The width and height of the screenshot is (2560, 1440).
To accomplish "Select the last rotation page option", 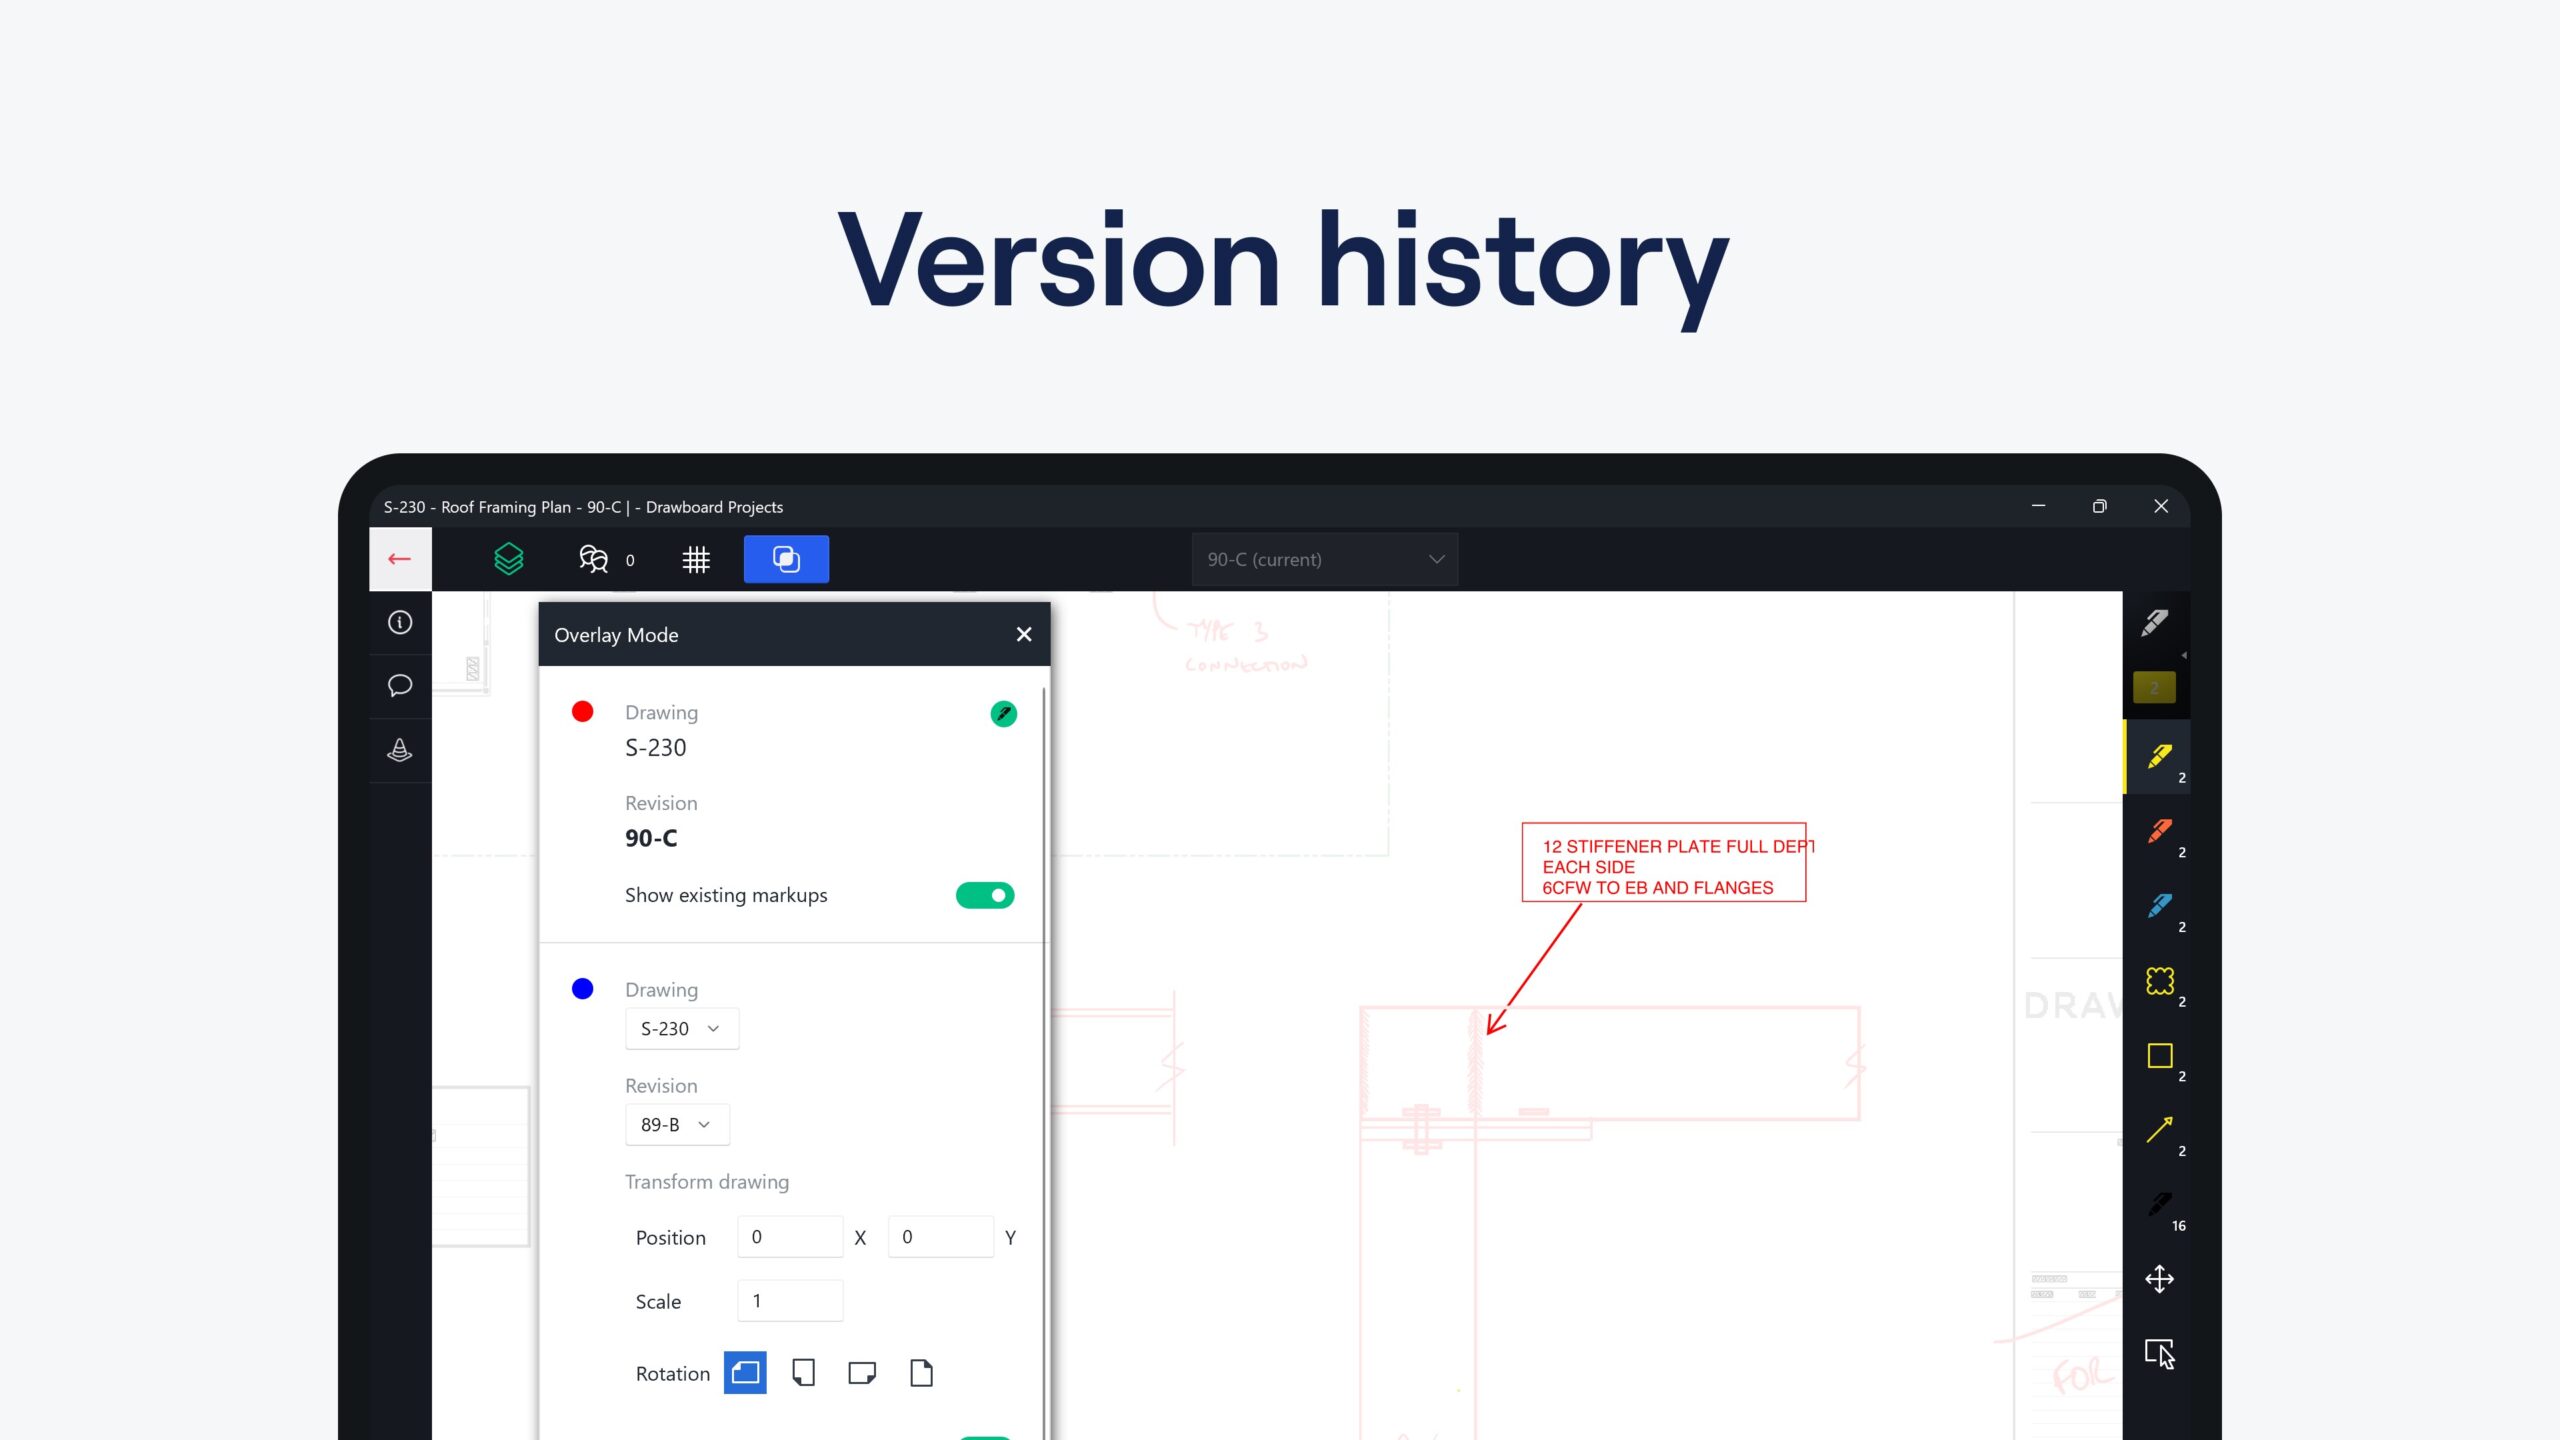I will 921,1373.
